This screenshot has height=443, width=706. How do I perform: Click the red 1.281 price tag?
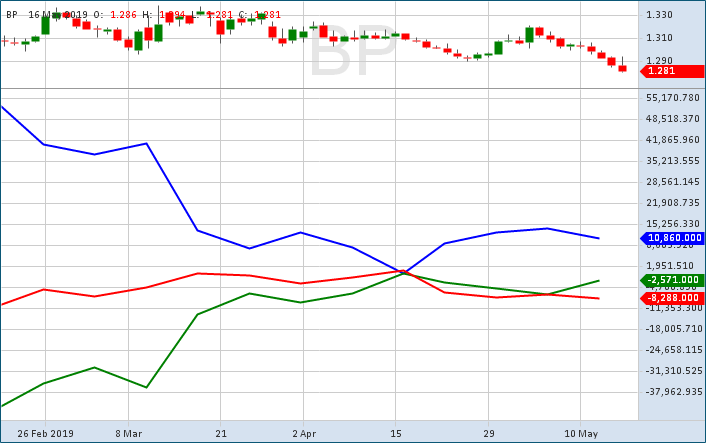pos(672,71)
